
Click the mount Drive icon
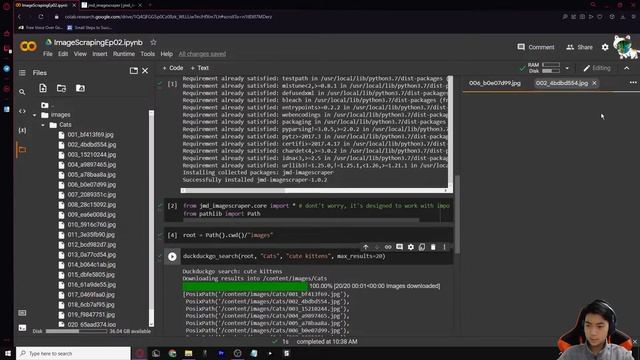coord(80,88)
